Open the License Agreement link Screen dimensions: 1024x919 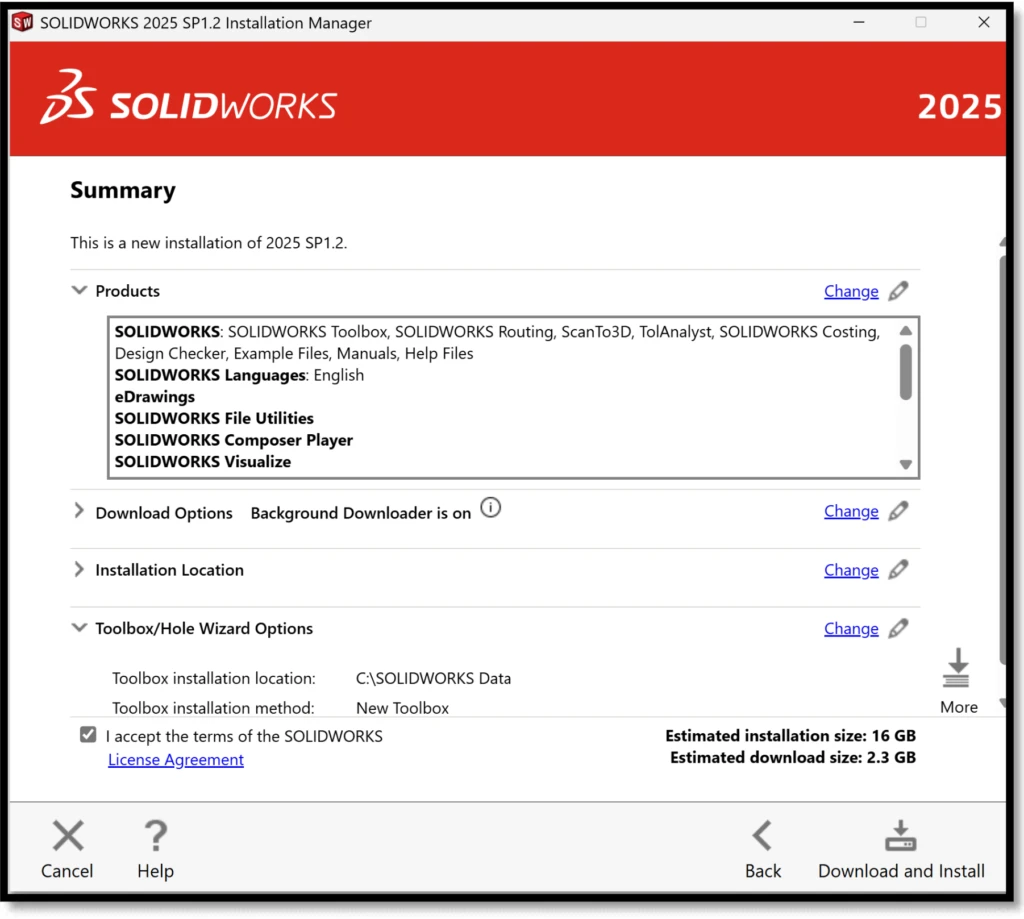(x=176, y=760)
